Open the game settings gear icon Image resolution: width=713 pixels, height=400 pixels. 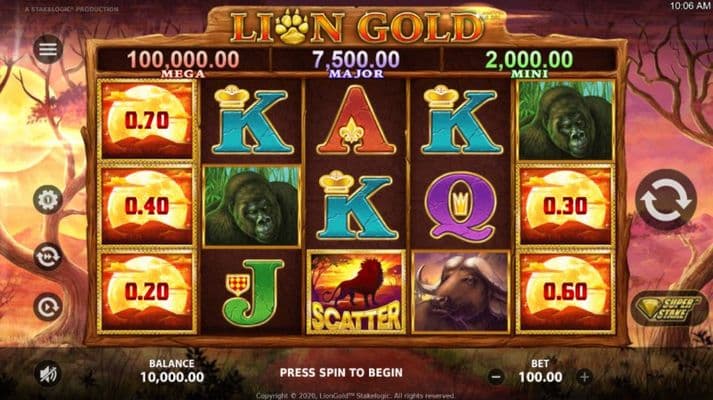point(48,199)
